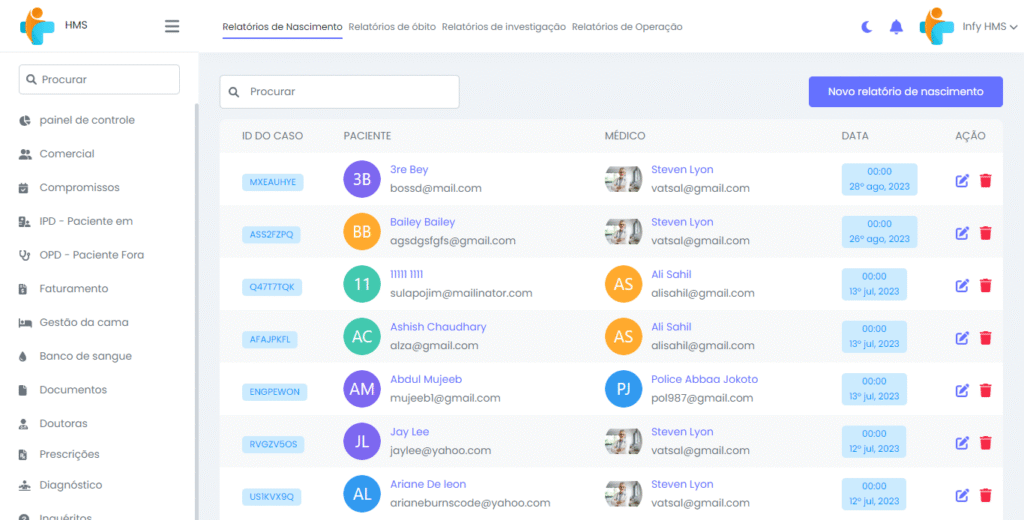Edit the ASS2FZPQ case report
Screen dimensions: 1024x520
click(x=962, y=233)
